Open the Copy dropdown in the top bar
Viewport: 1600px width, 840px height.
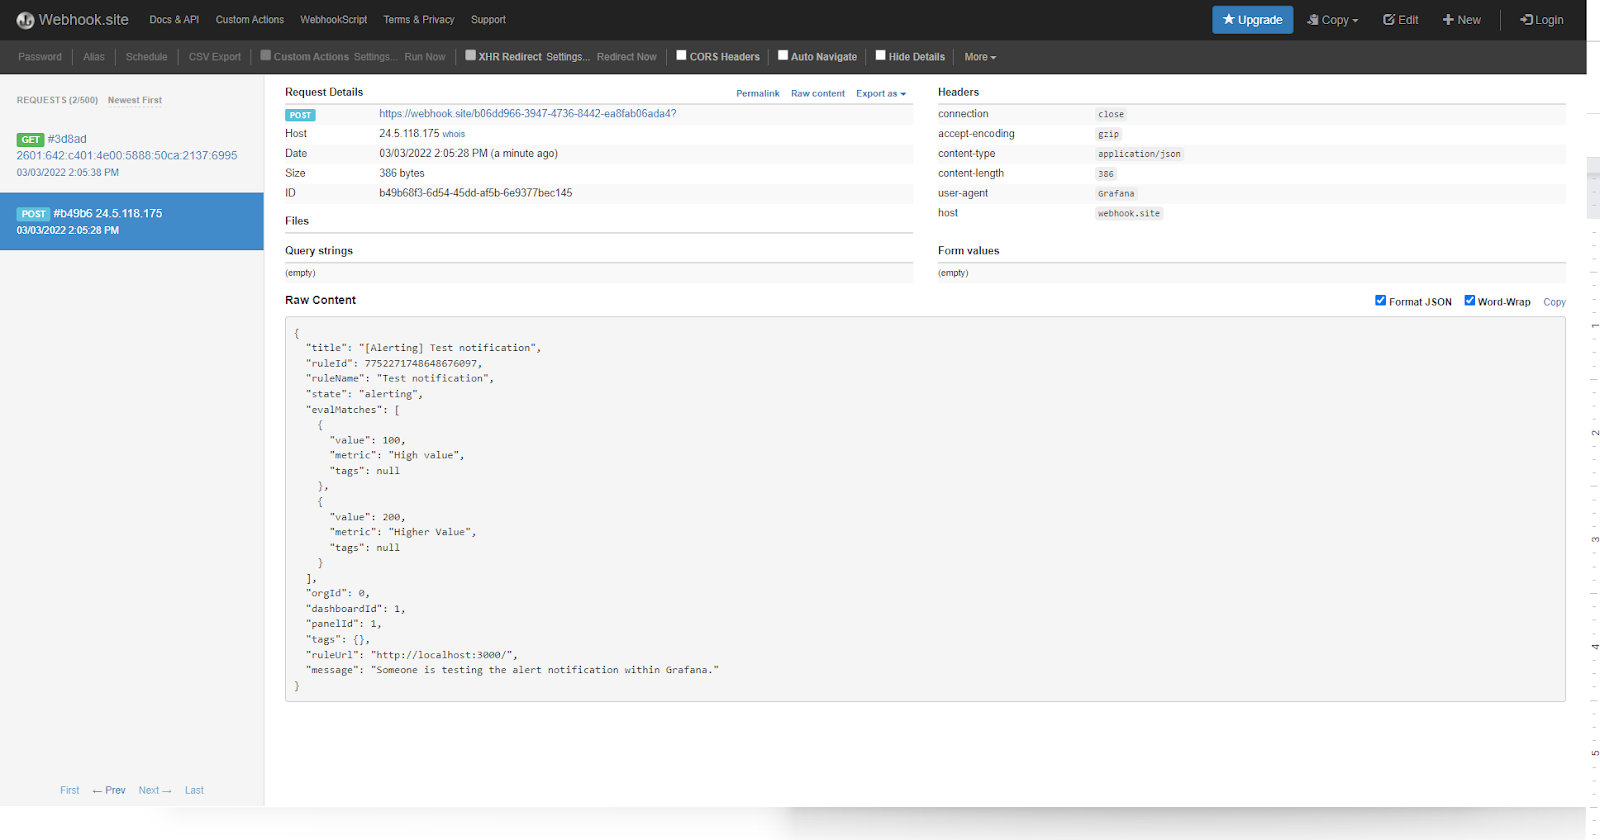point(1333,20)
